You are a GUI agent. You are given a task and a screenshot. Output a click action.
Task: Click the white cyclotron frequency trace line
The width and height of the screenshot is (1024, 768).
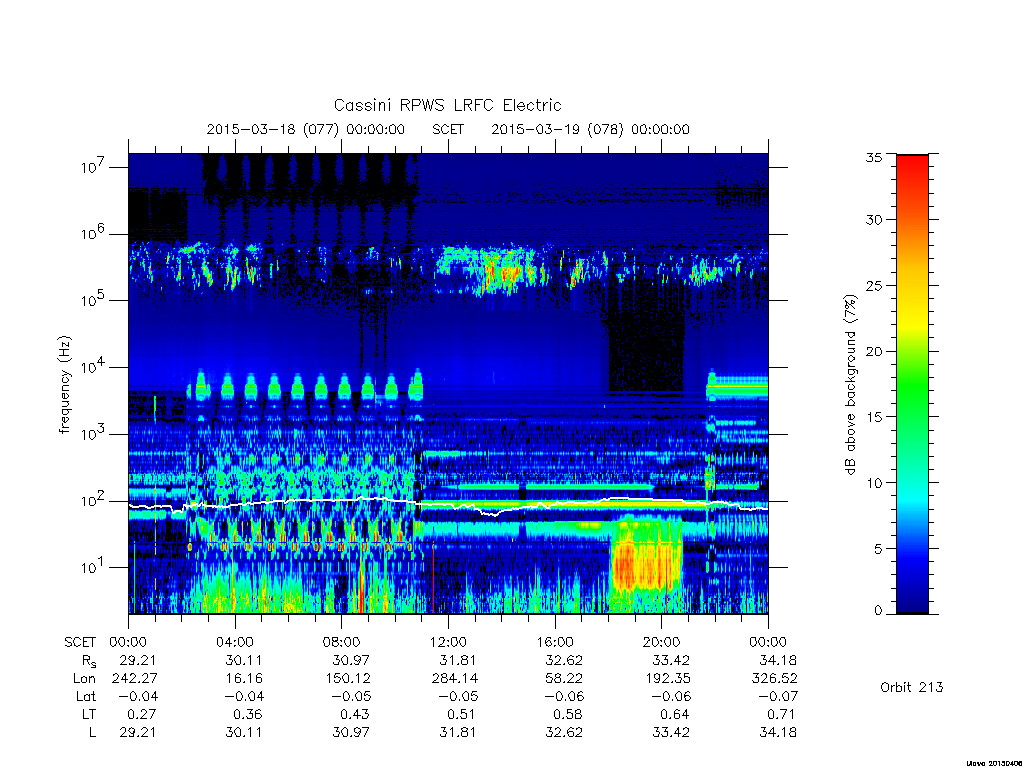[448, 504]
